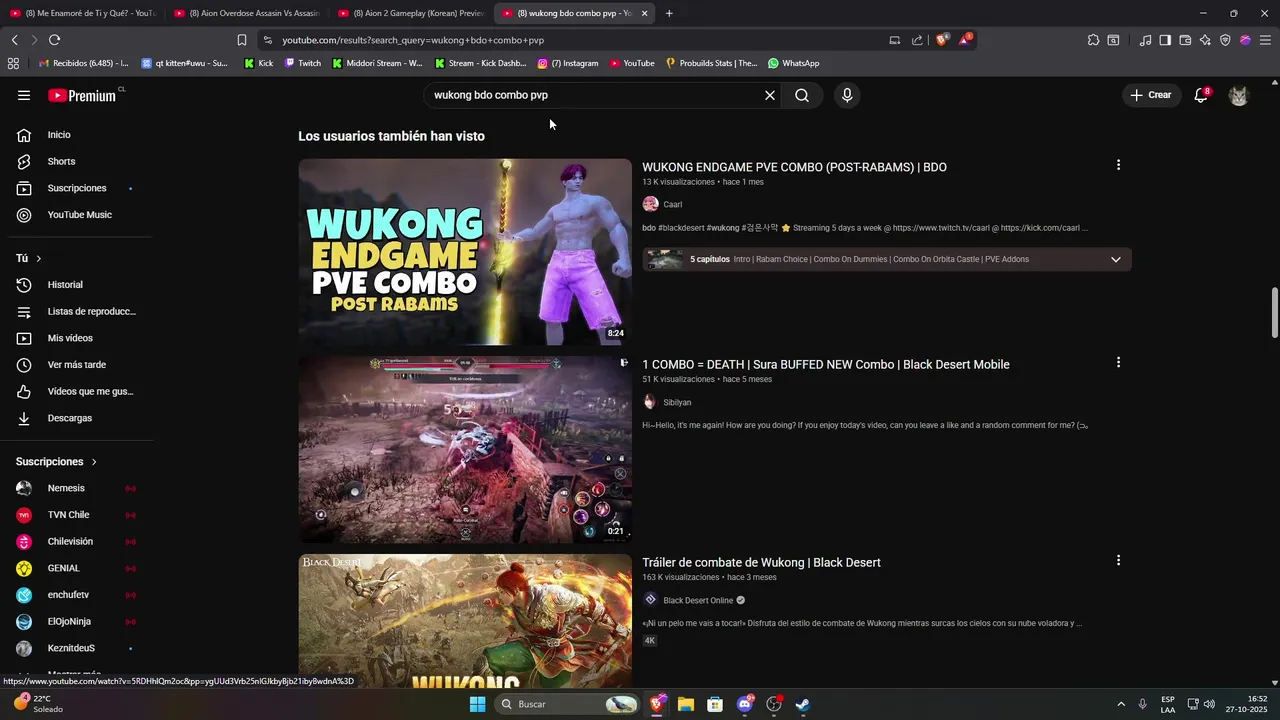Image resolution: width=1280 pixels, height=720 pixels.
Task: Expand the Suscripciones section heading
Action: click(x=56, y=462)
